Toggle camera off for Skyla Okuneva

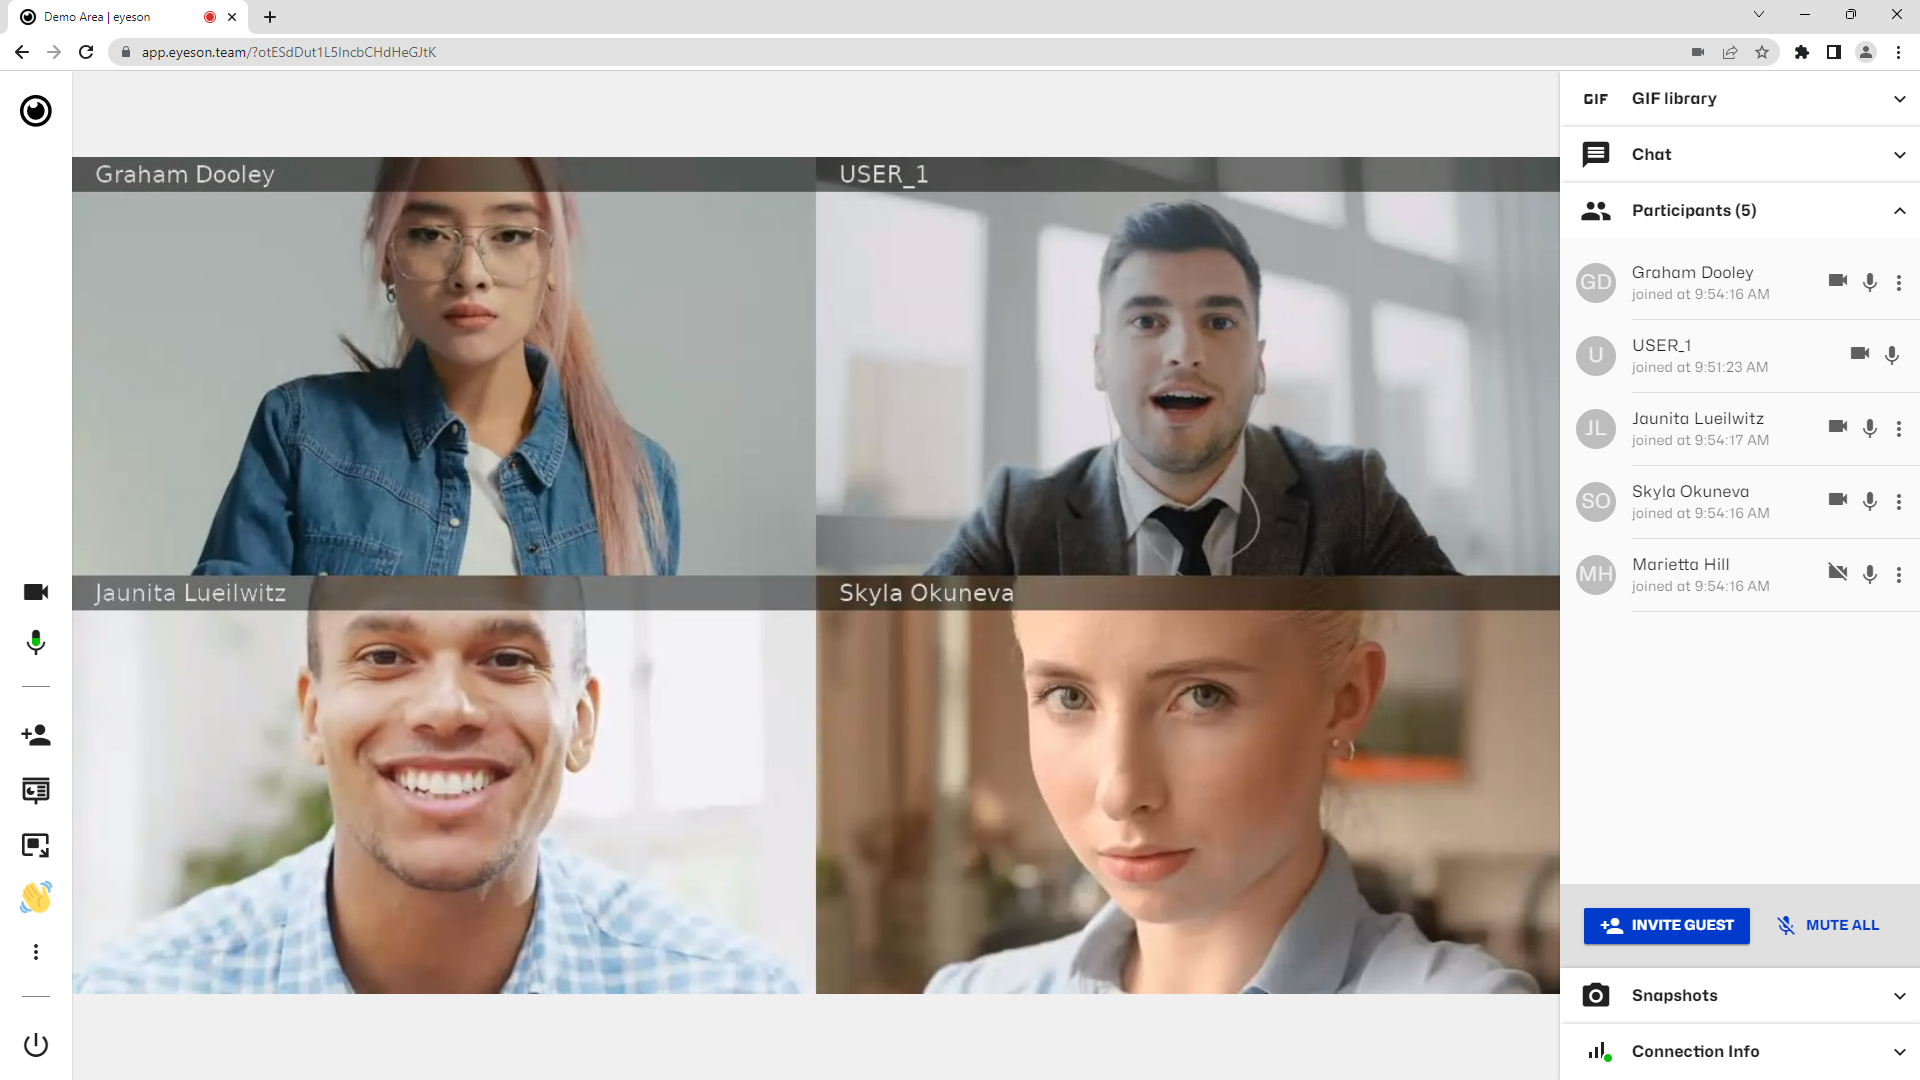[1837, 500]
